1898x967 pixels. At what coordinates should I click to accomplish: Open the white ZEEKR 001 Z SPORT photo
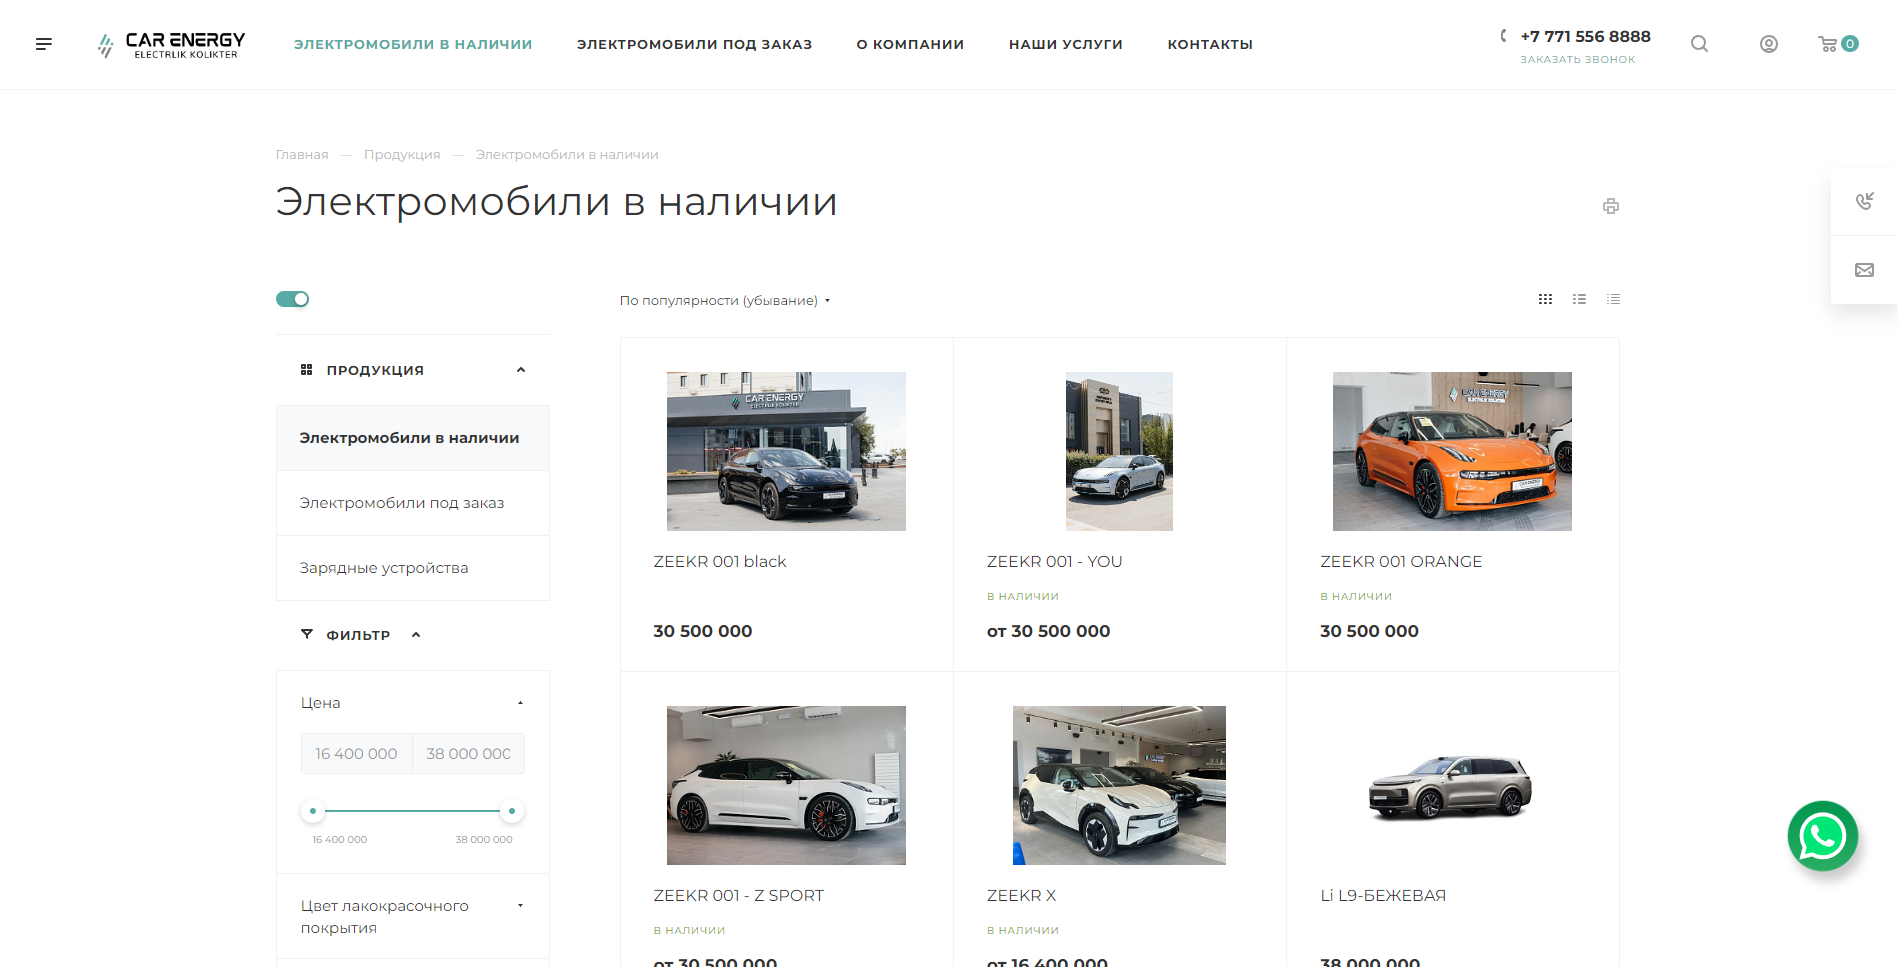pyautogui.click(x=786, y=785)
